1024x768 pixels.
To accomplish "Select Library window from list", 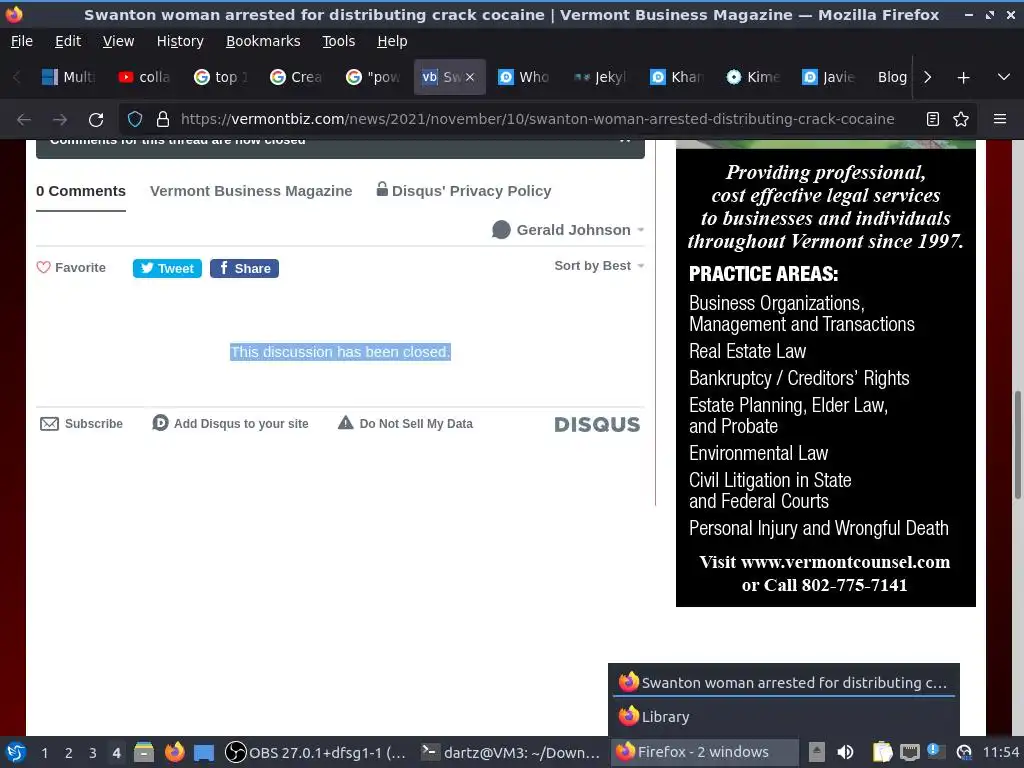I will [784, 716].
